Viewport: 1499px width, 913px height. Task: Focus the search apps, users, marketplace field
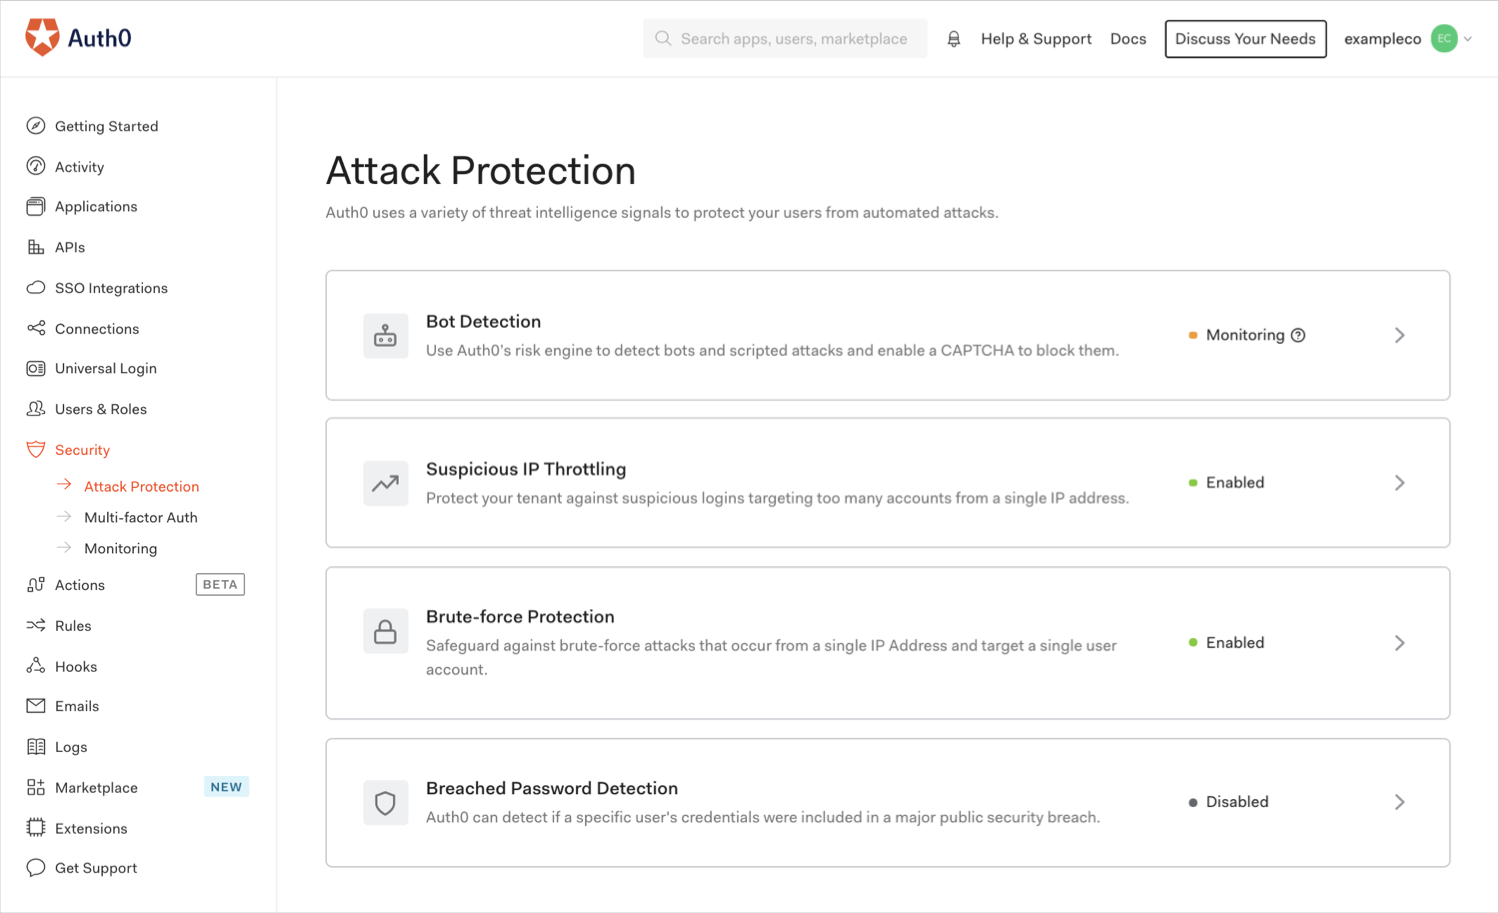(785, 38)
